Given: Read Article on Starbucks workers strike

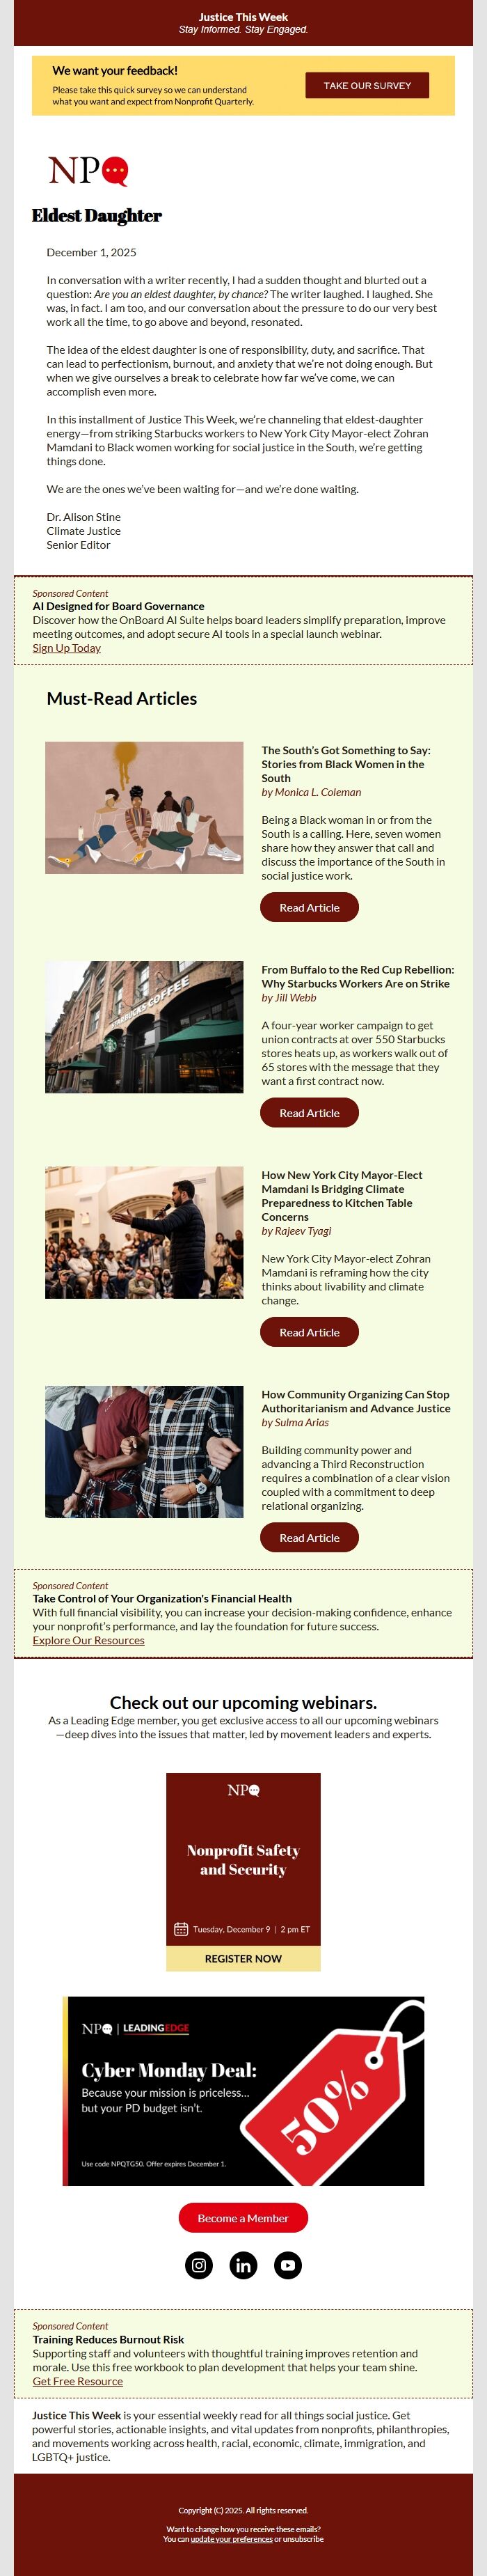Looking at the screenshot, I should (x=309, y=1113).
